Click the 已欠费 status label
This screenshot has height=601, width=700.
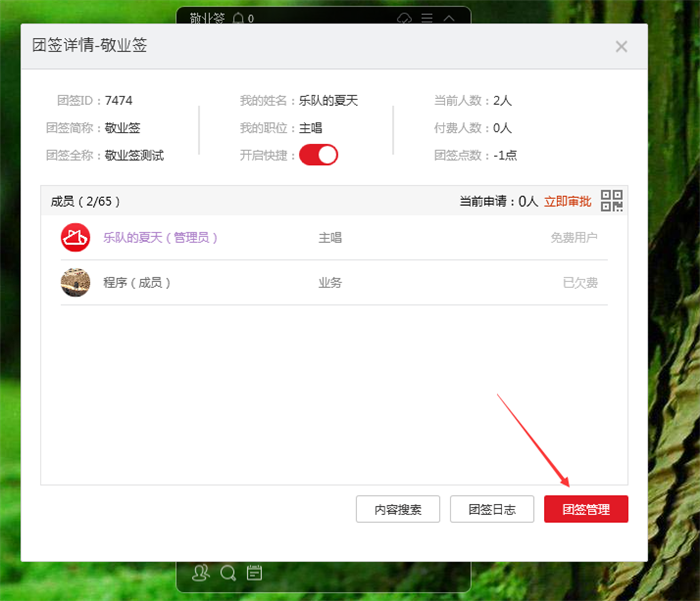tap(580, 283)
